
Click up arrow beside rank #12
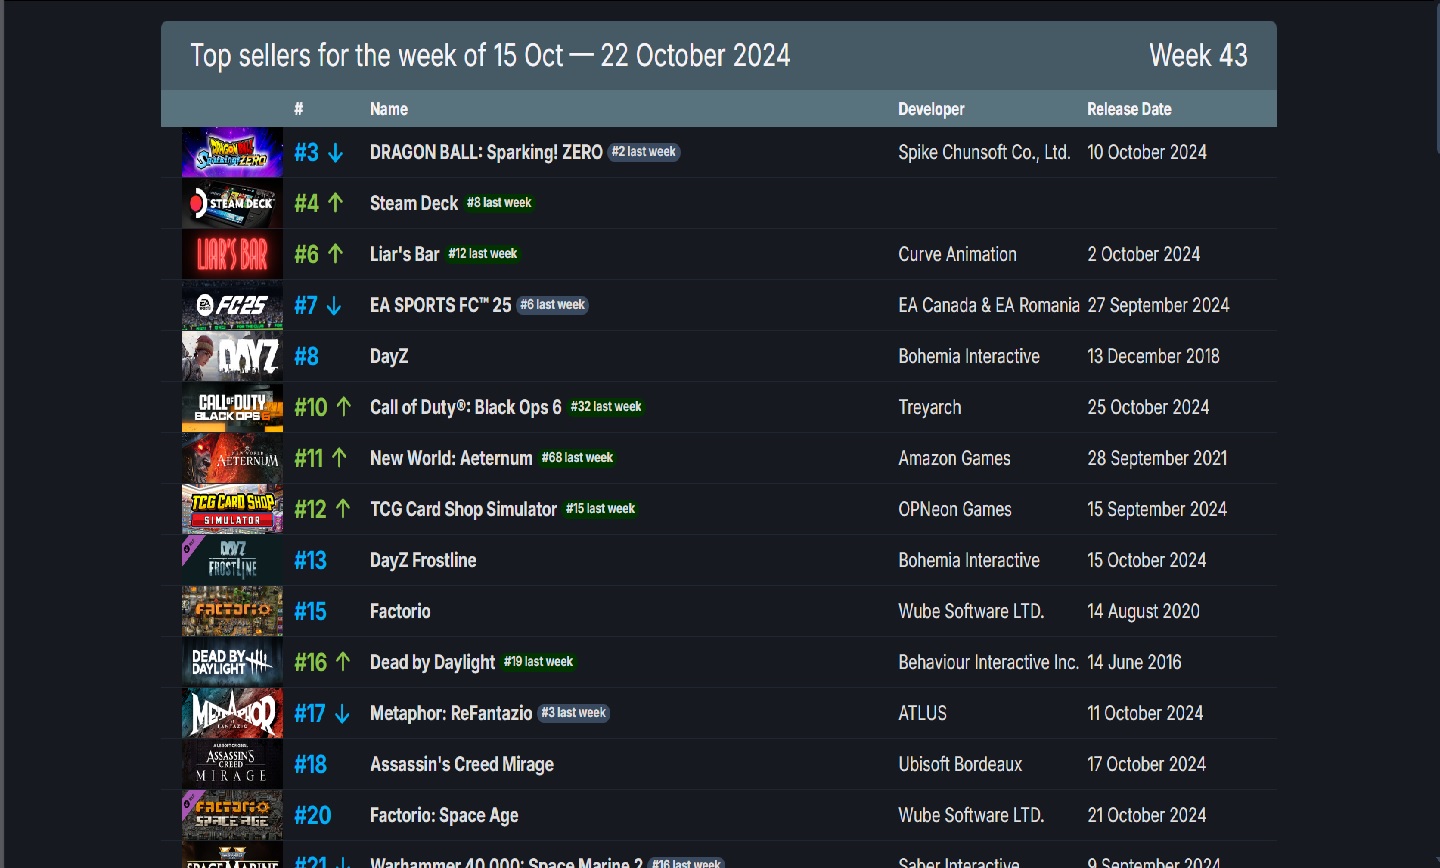(x=343, y=509)
